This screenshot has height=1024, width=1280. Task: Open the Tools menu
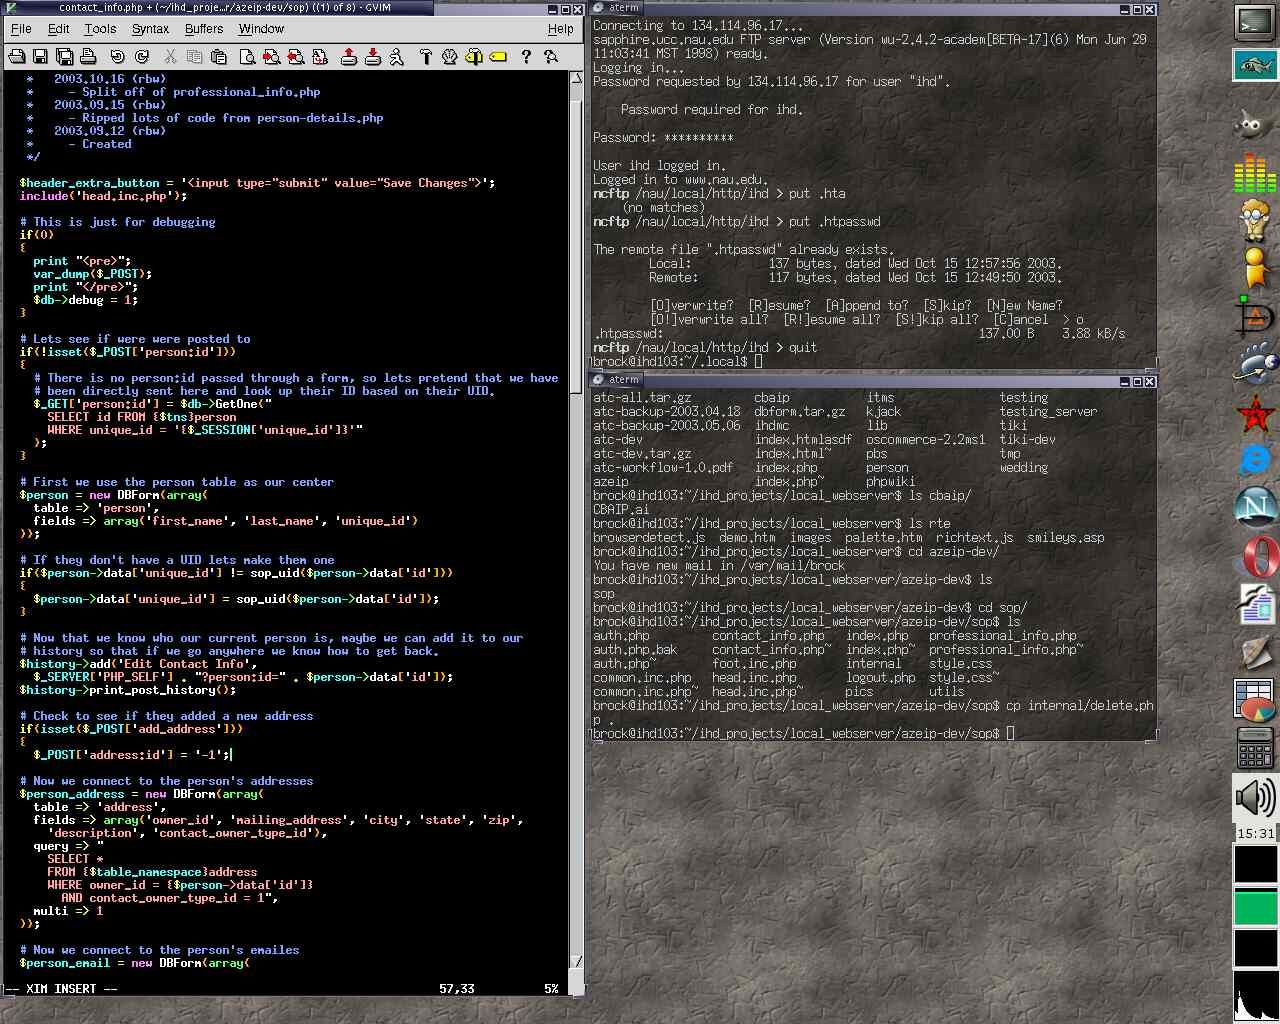point(100,29)
